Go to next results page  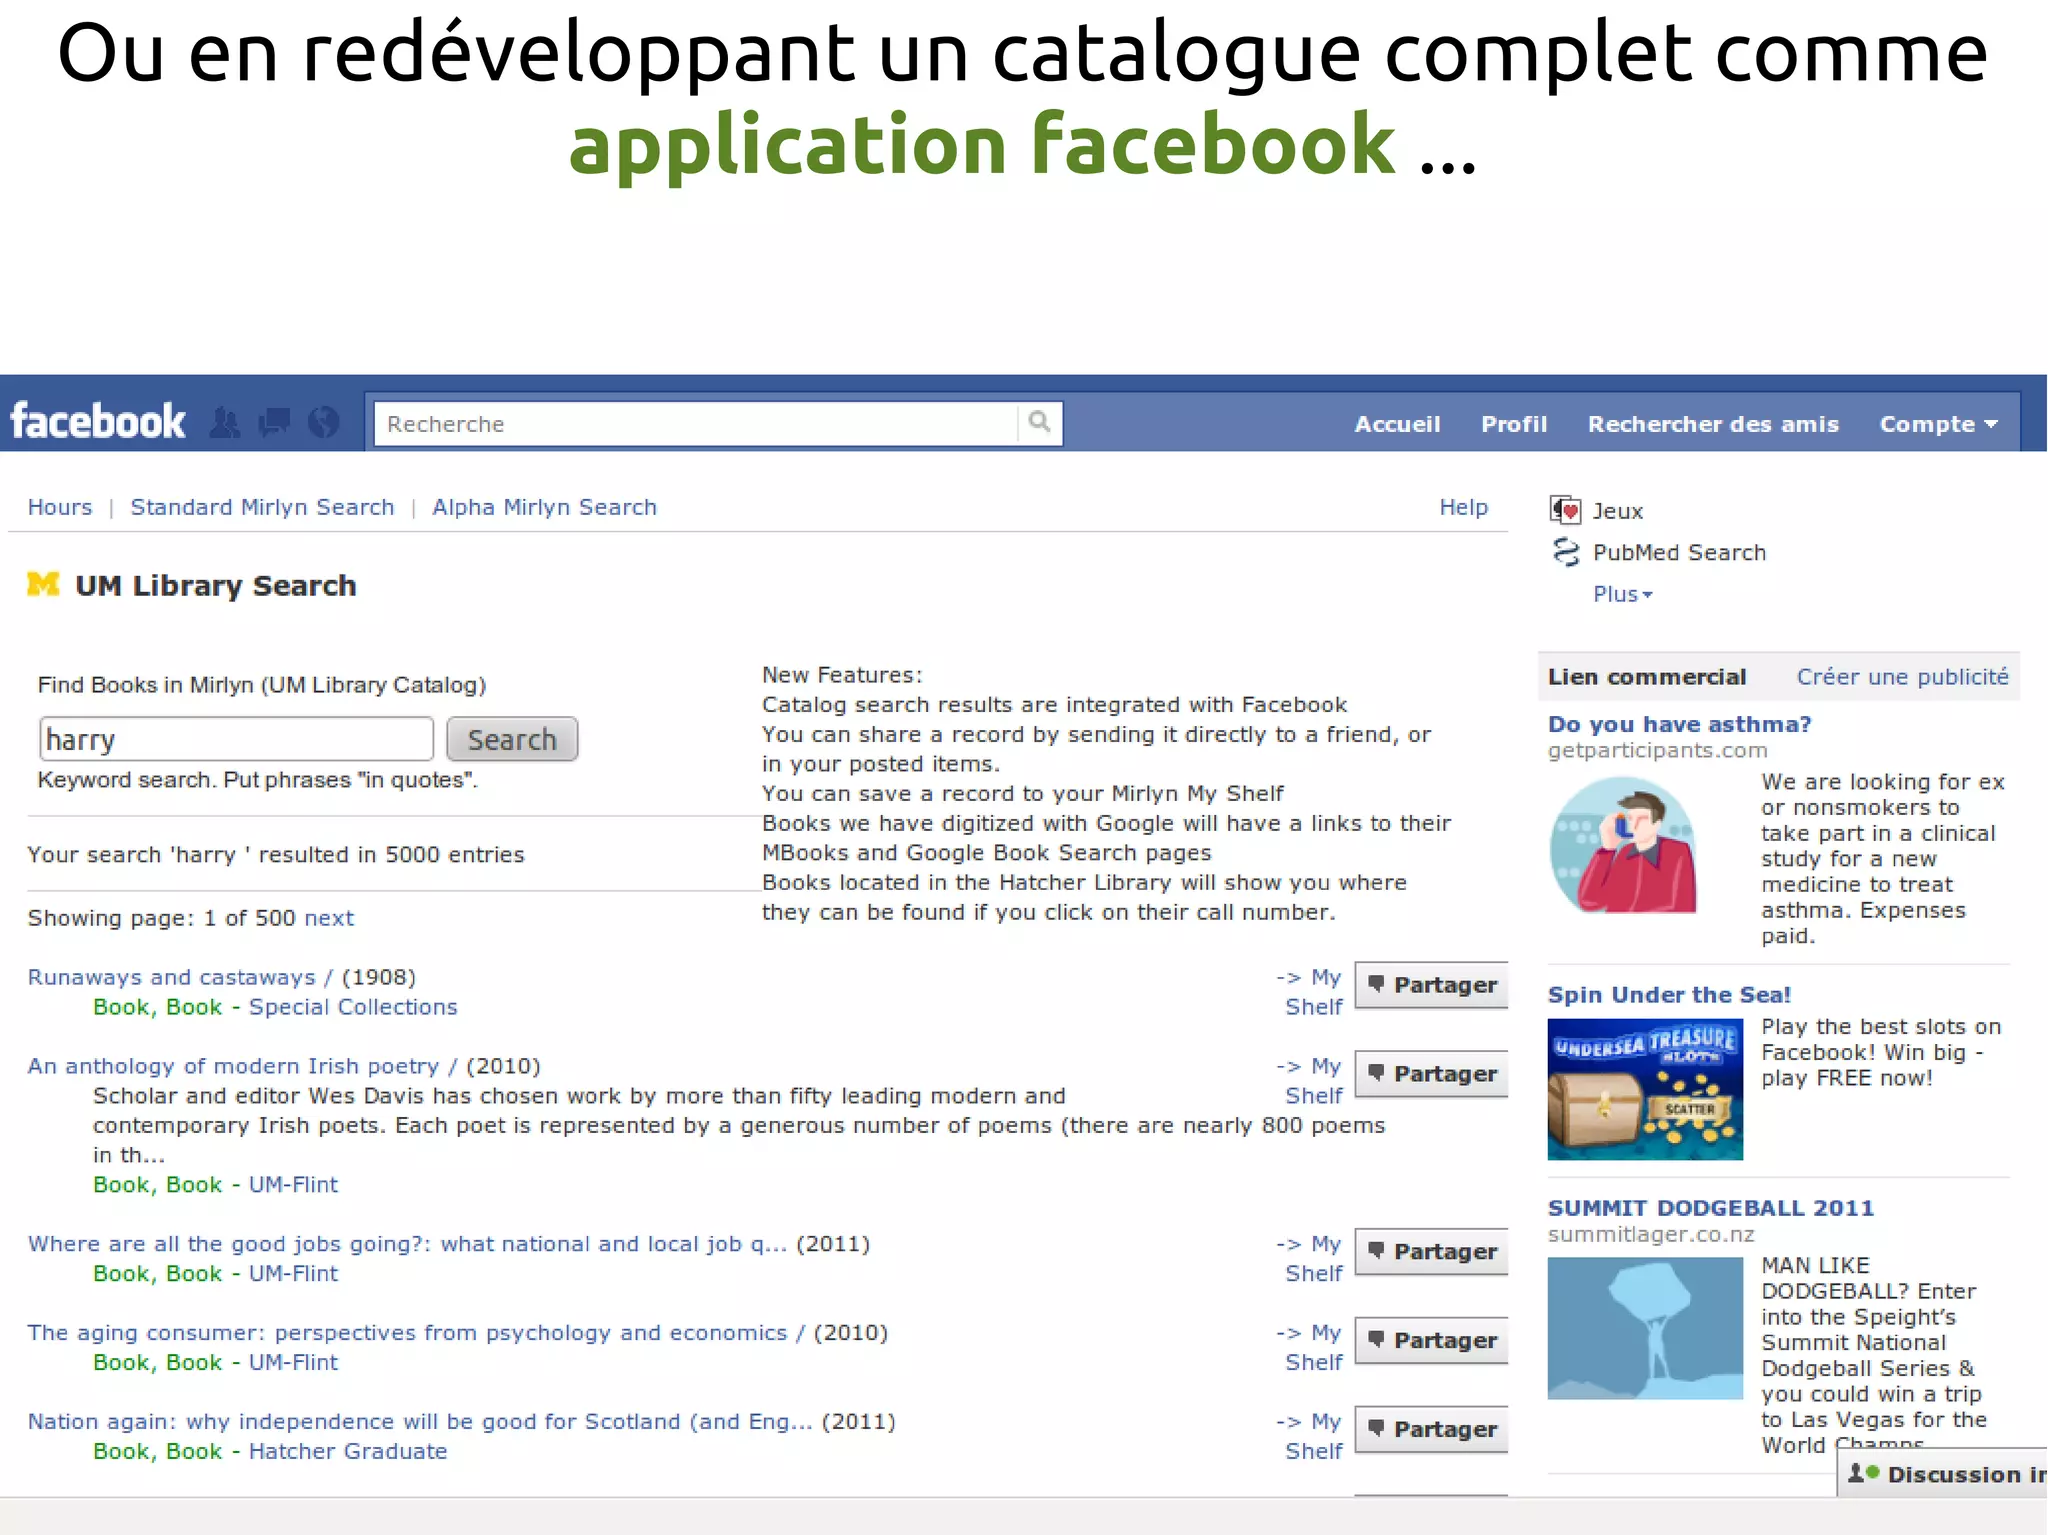coord(329,918)
